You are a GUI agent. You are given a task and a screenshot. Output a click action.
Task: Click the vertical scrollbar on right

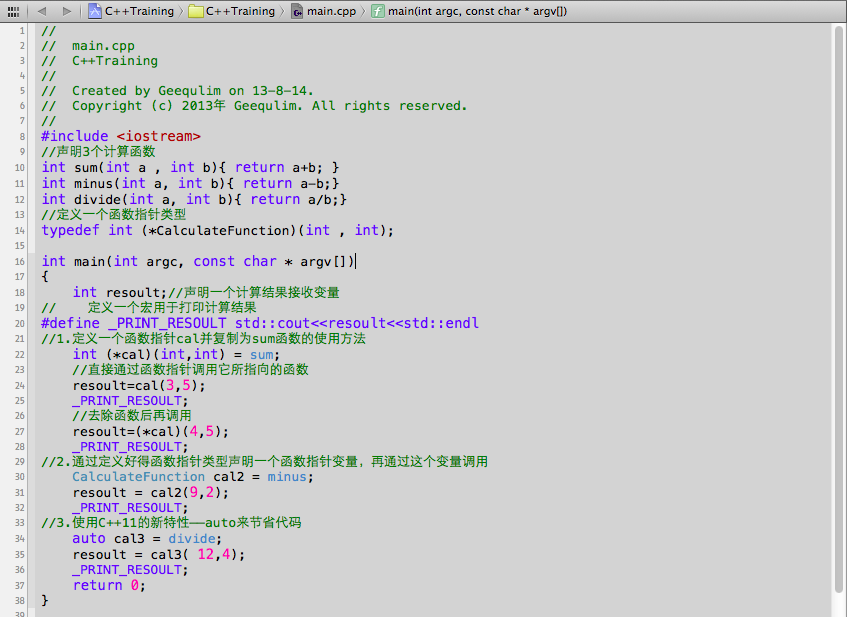(838, 320)
